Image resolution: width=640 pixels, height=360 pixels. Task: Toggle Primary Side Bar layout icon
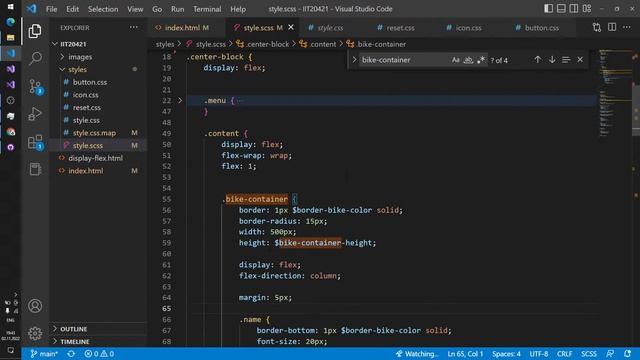point(548,9)
